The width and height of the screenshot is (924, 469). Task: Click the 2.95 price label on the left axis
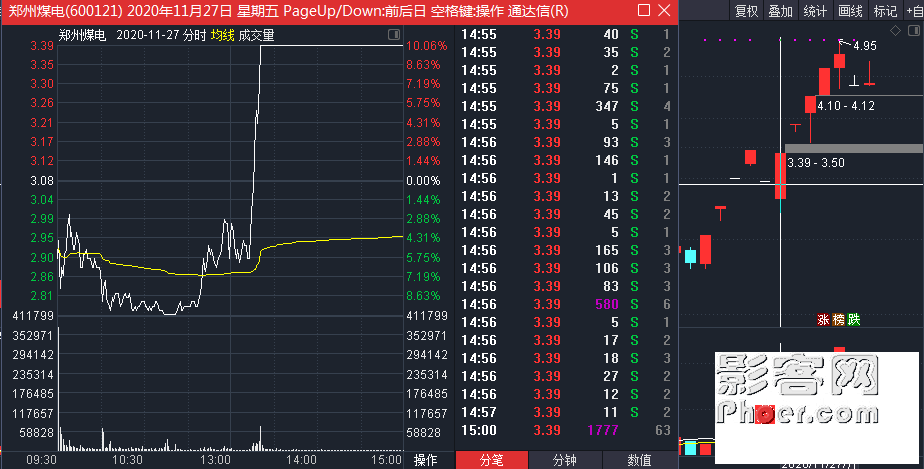(x=42, y=238)
